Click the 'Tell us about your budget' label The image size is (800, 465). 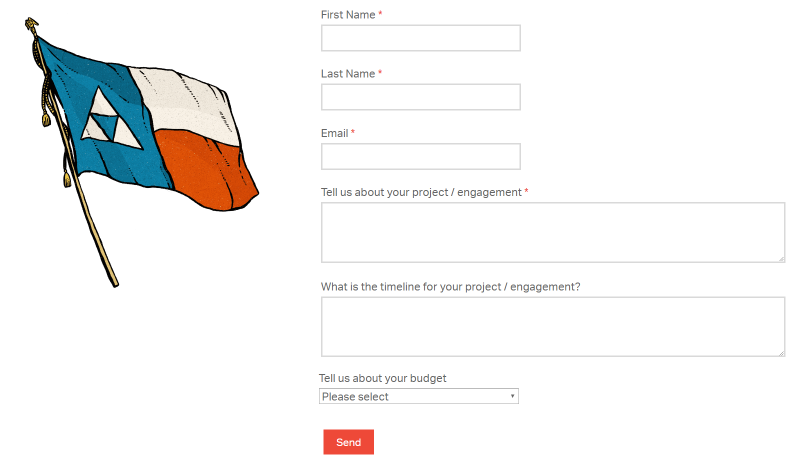click(383, 378)
